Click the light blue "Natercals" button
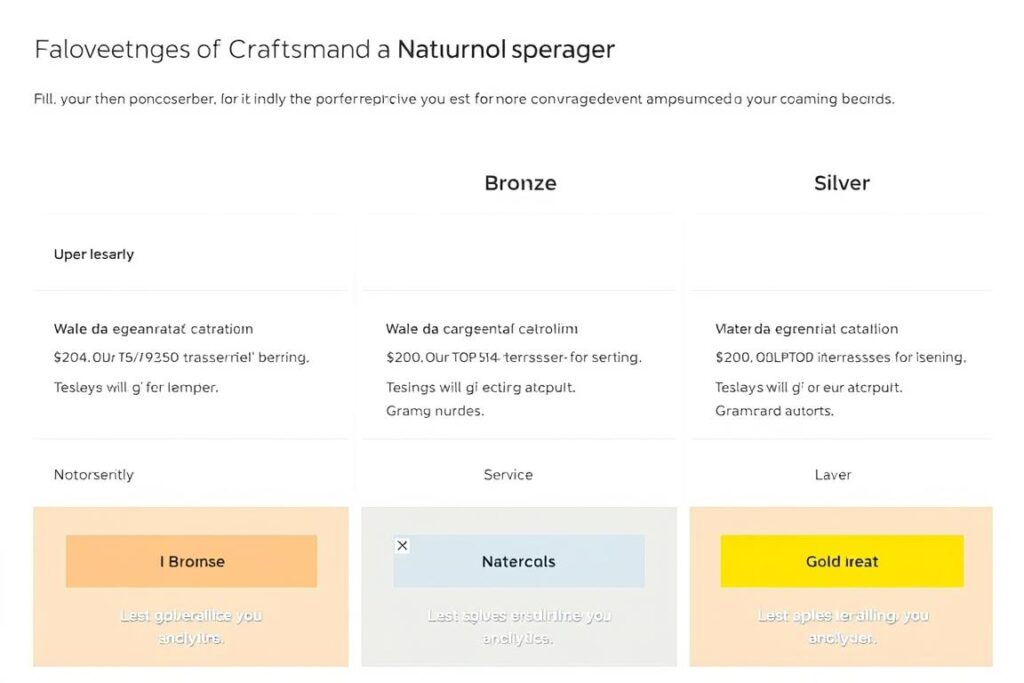 coord(518,561)
